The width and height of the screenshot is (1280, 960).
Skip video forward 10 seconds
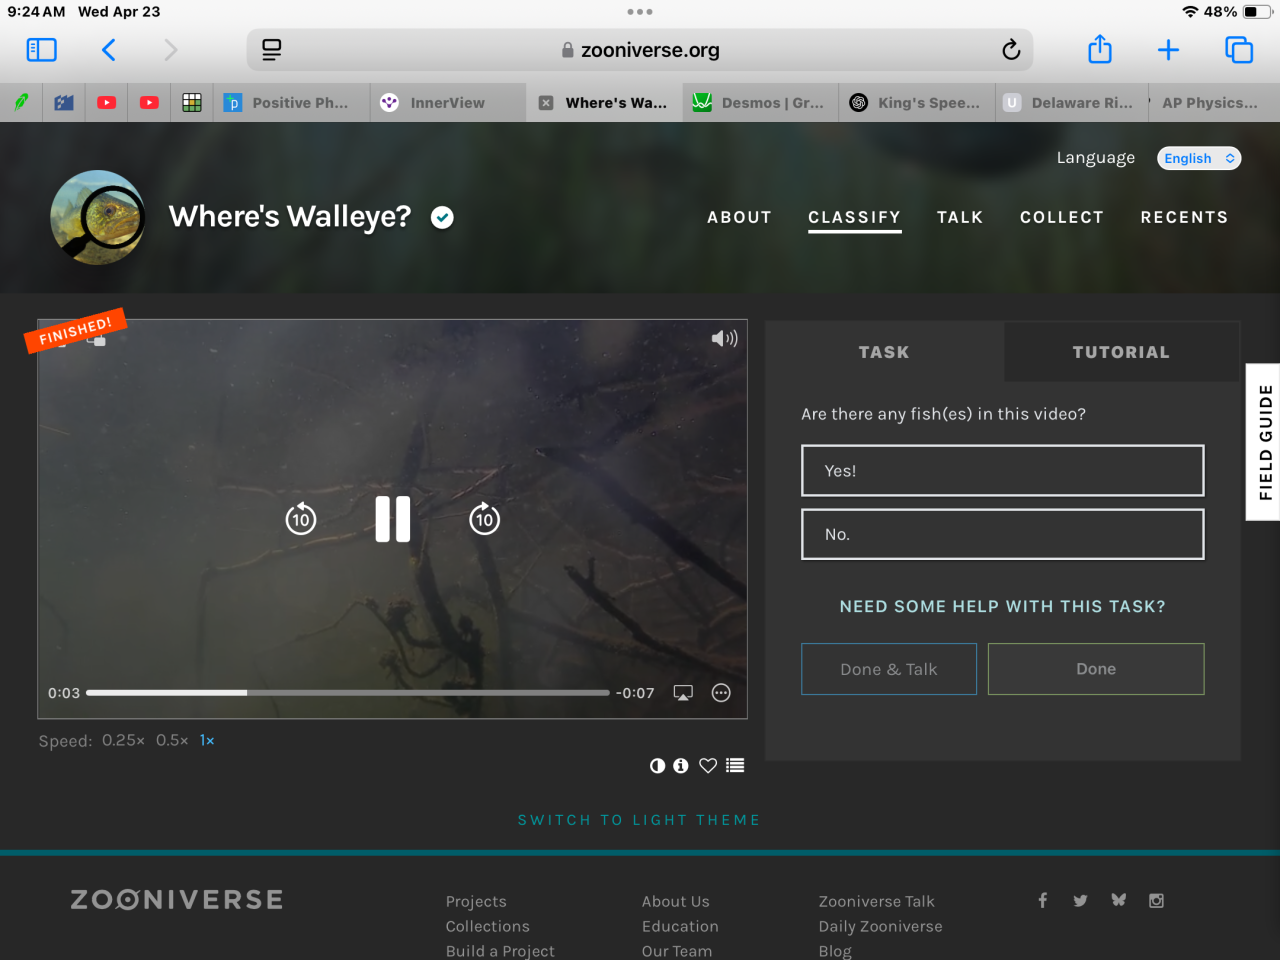tap(485, 518)
